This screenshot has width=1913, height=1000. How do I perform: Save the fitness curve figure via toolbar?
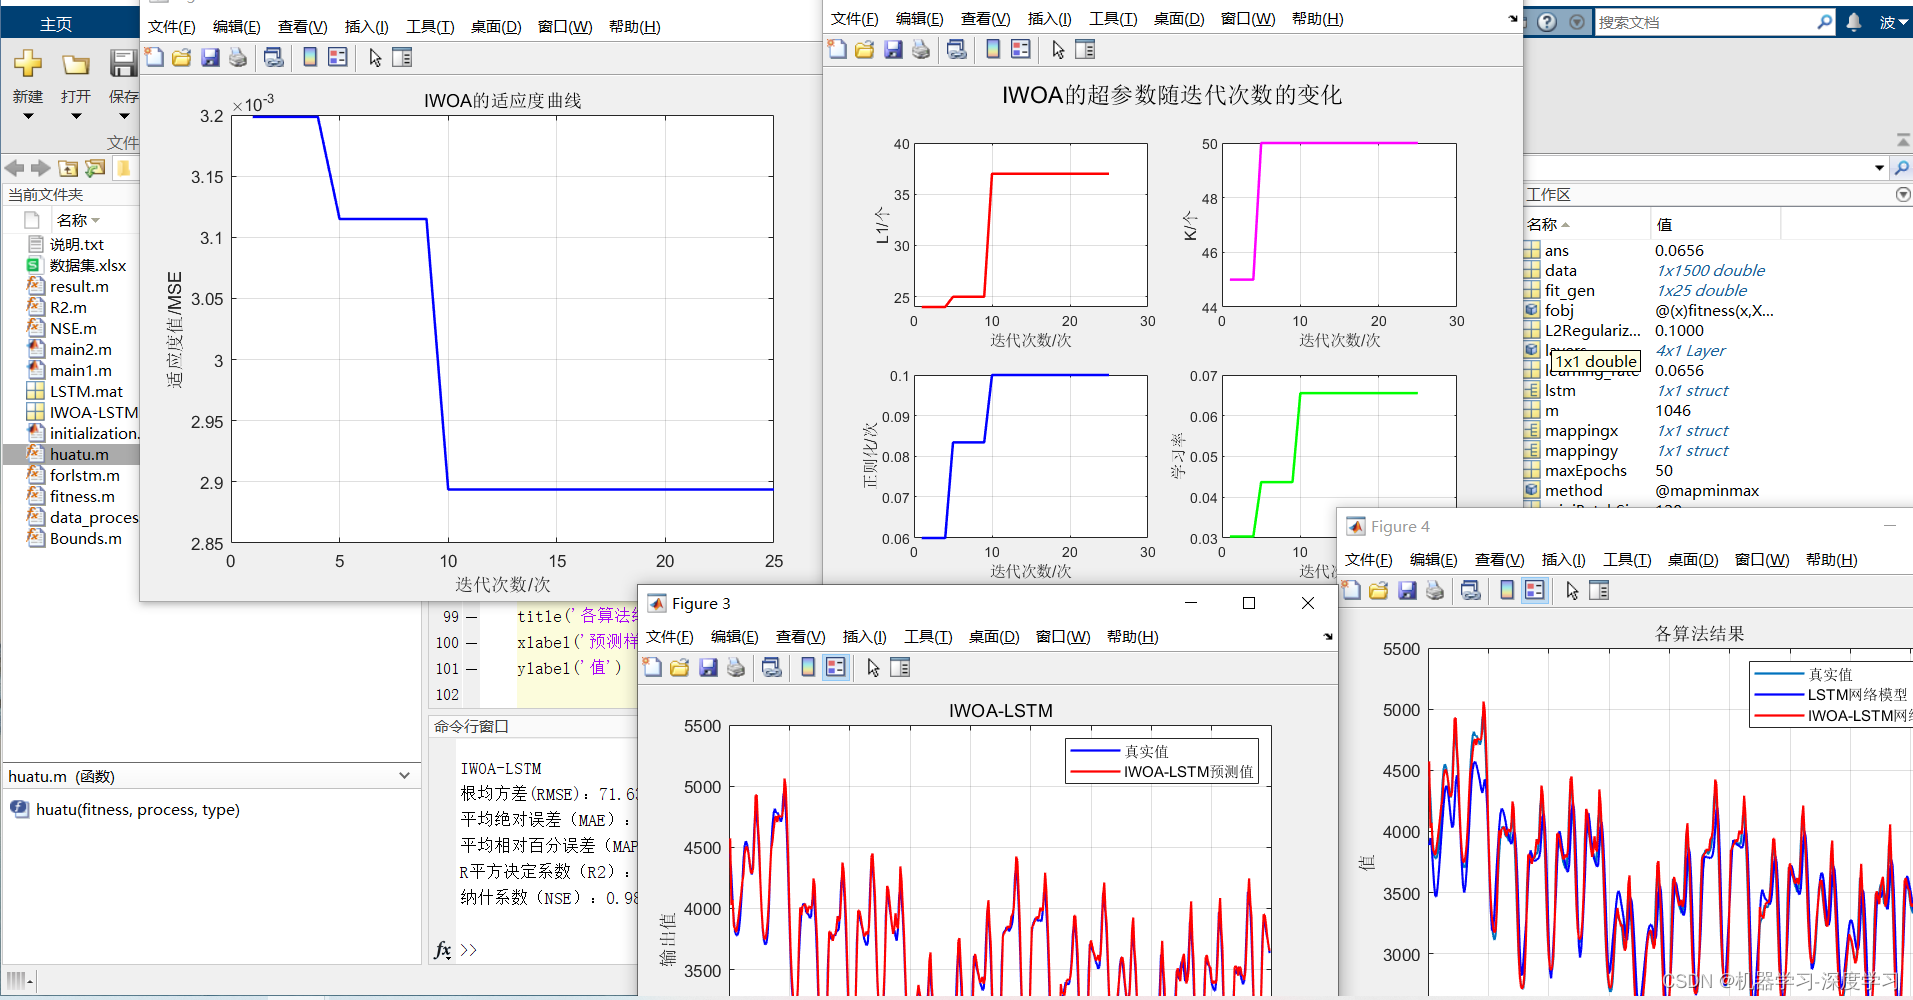210,58
